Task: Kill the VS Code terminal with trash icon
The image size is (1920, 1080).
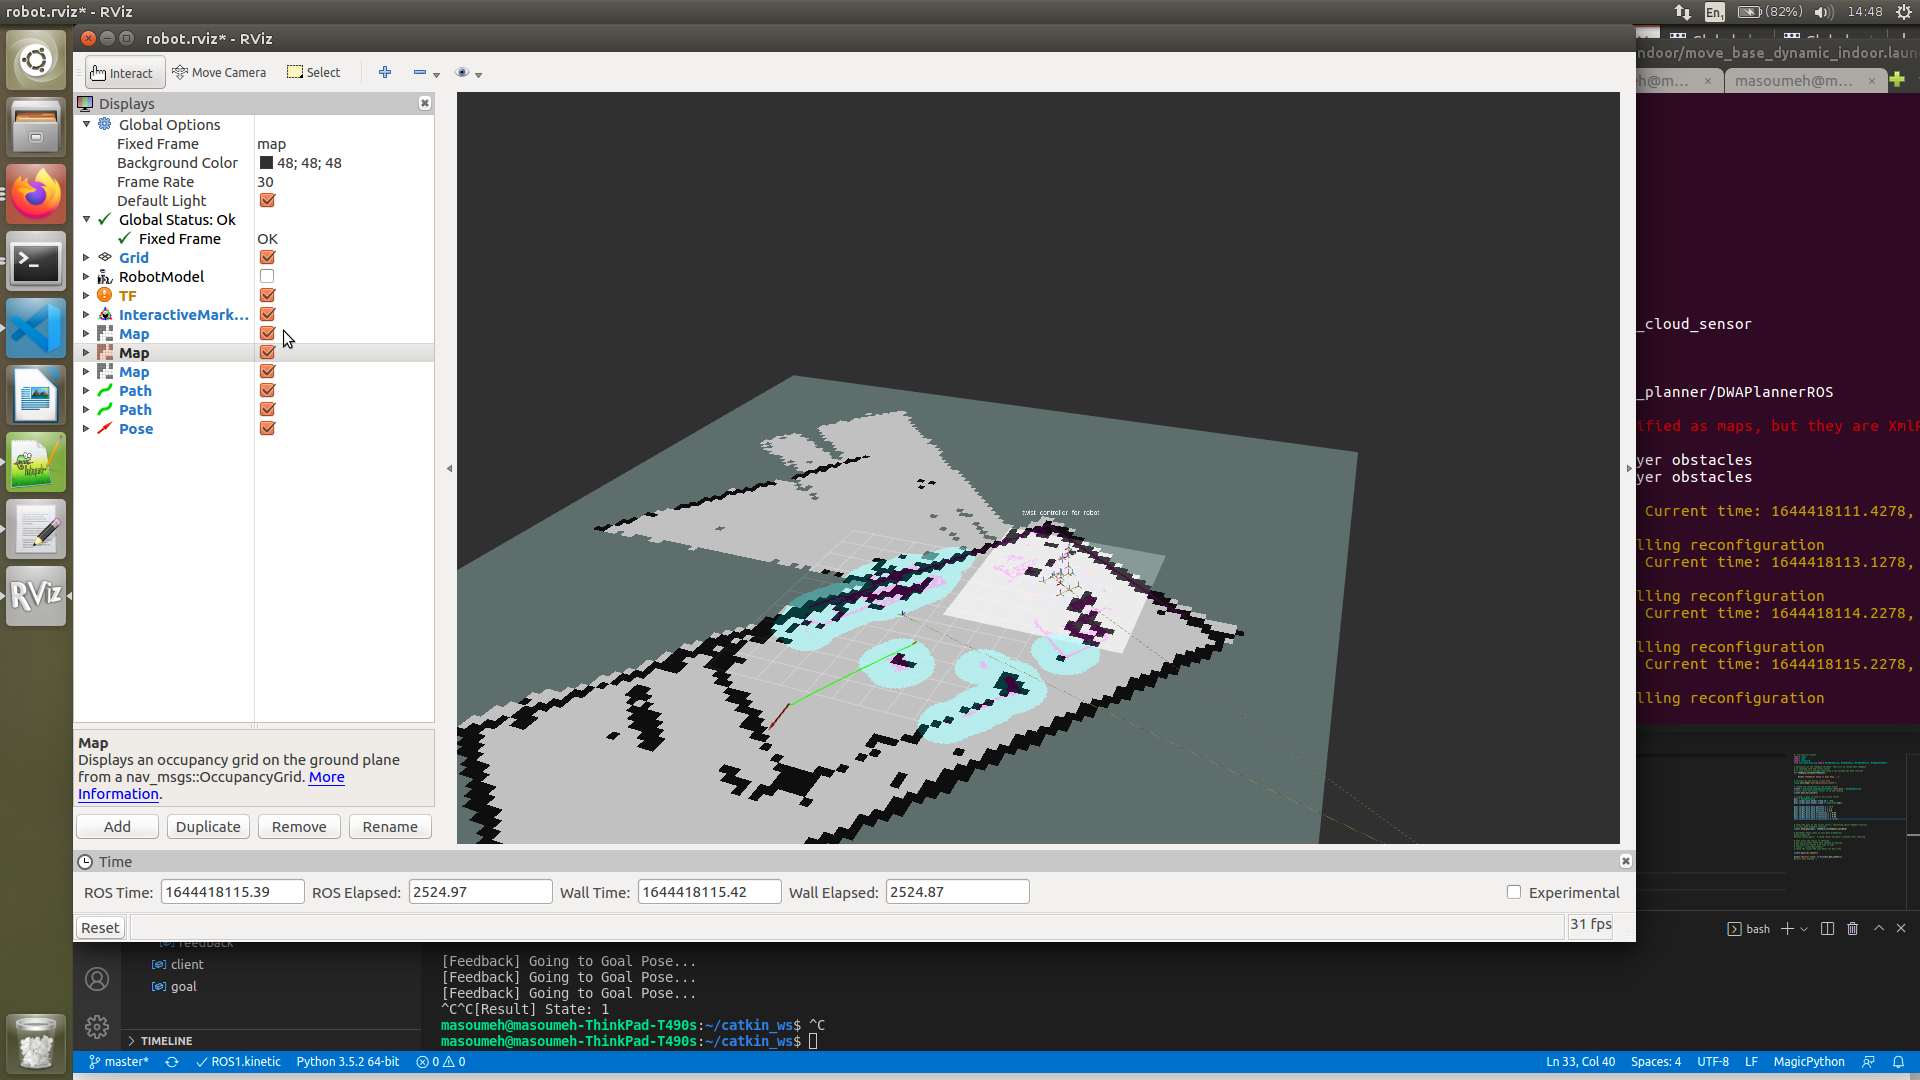Action: pyautogui.click(x=1852, y=928)
